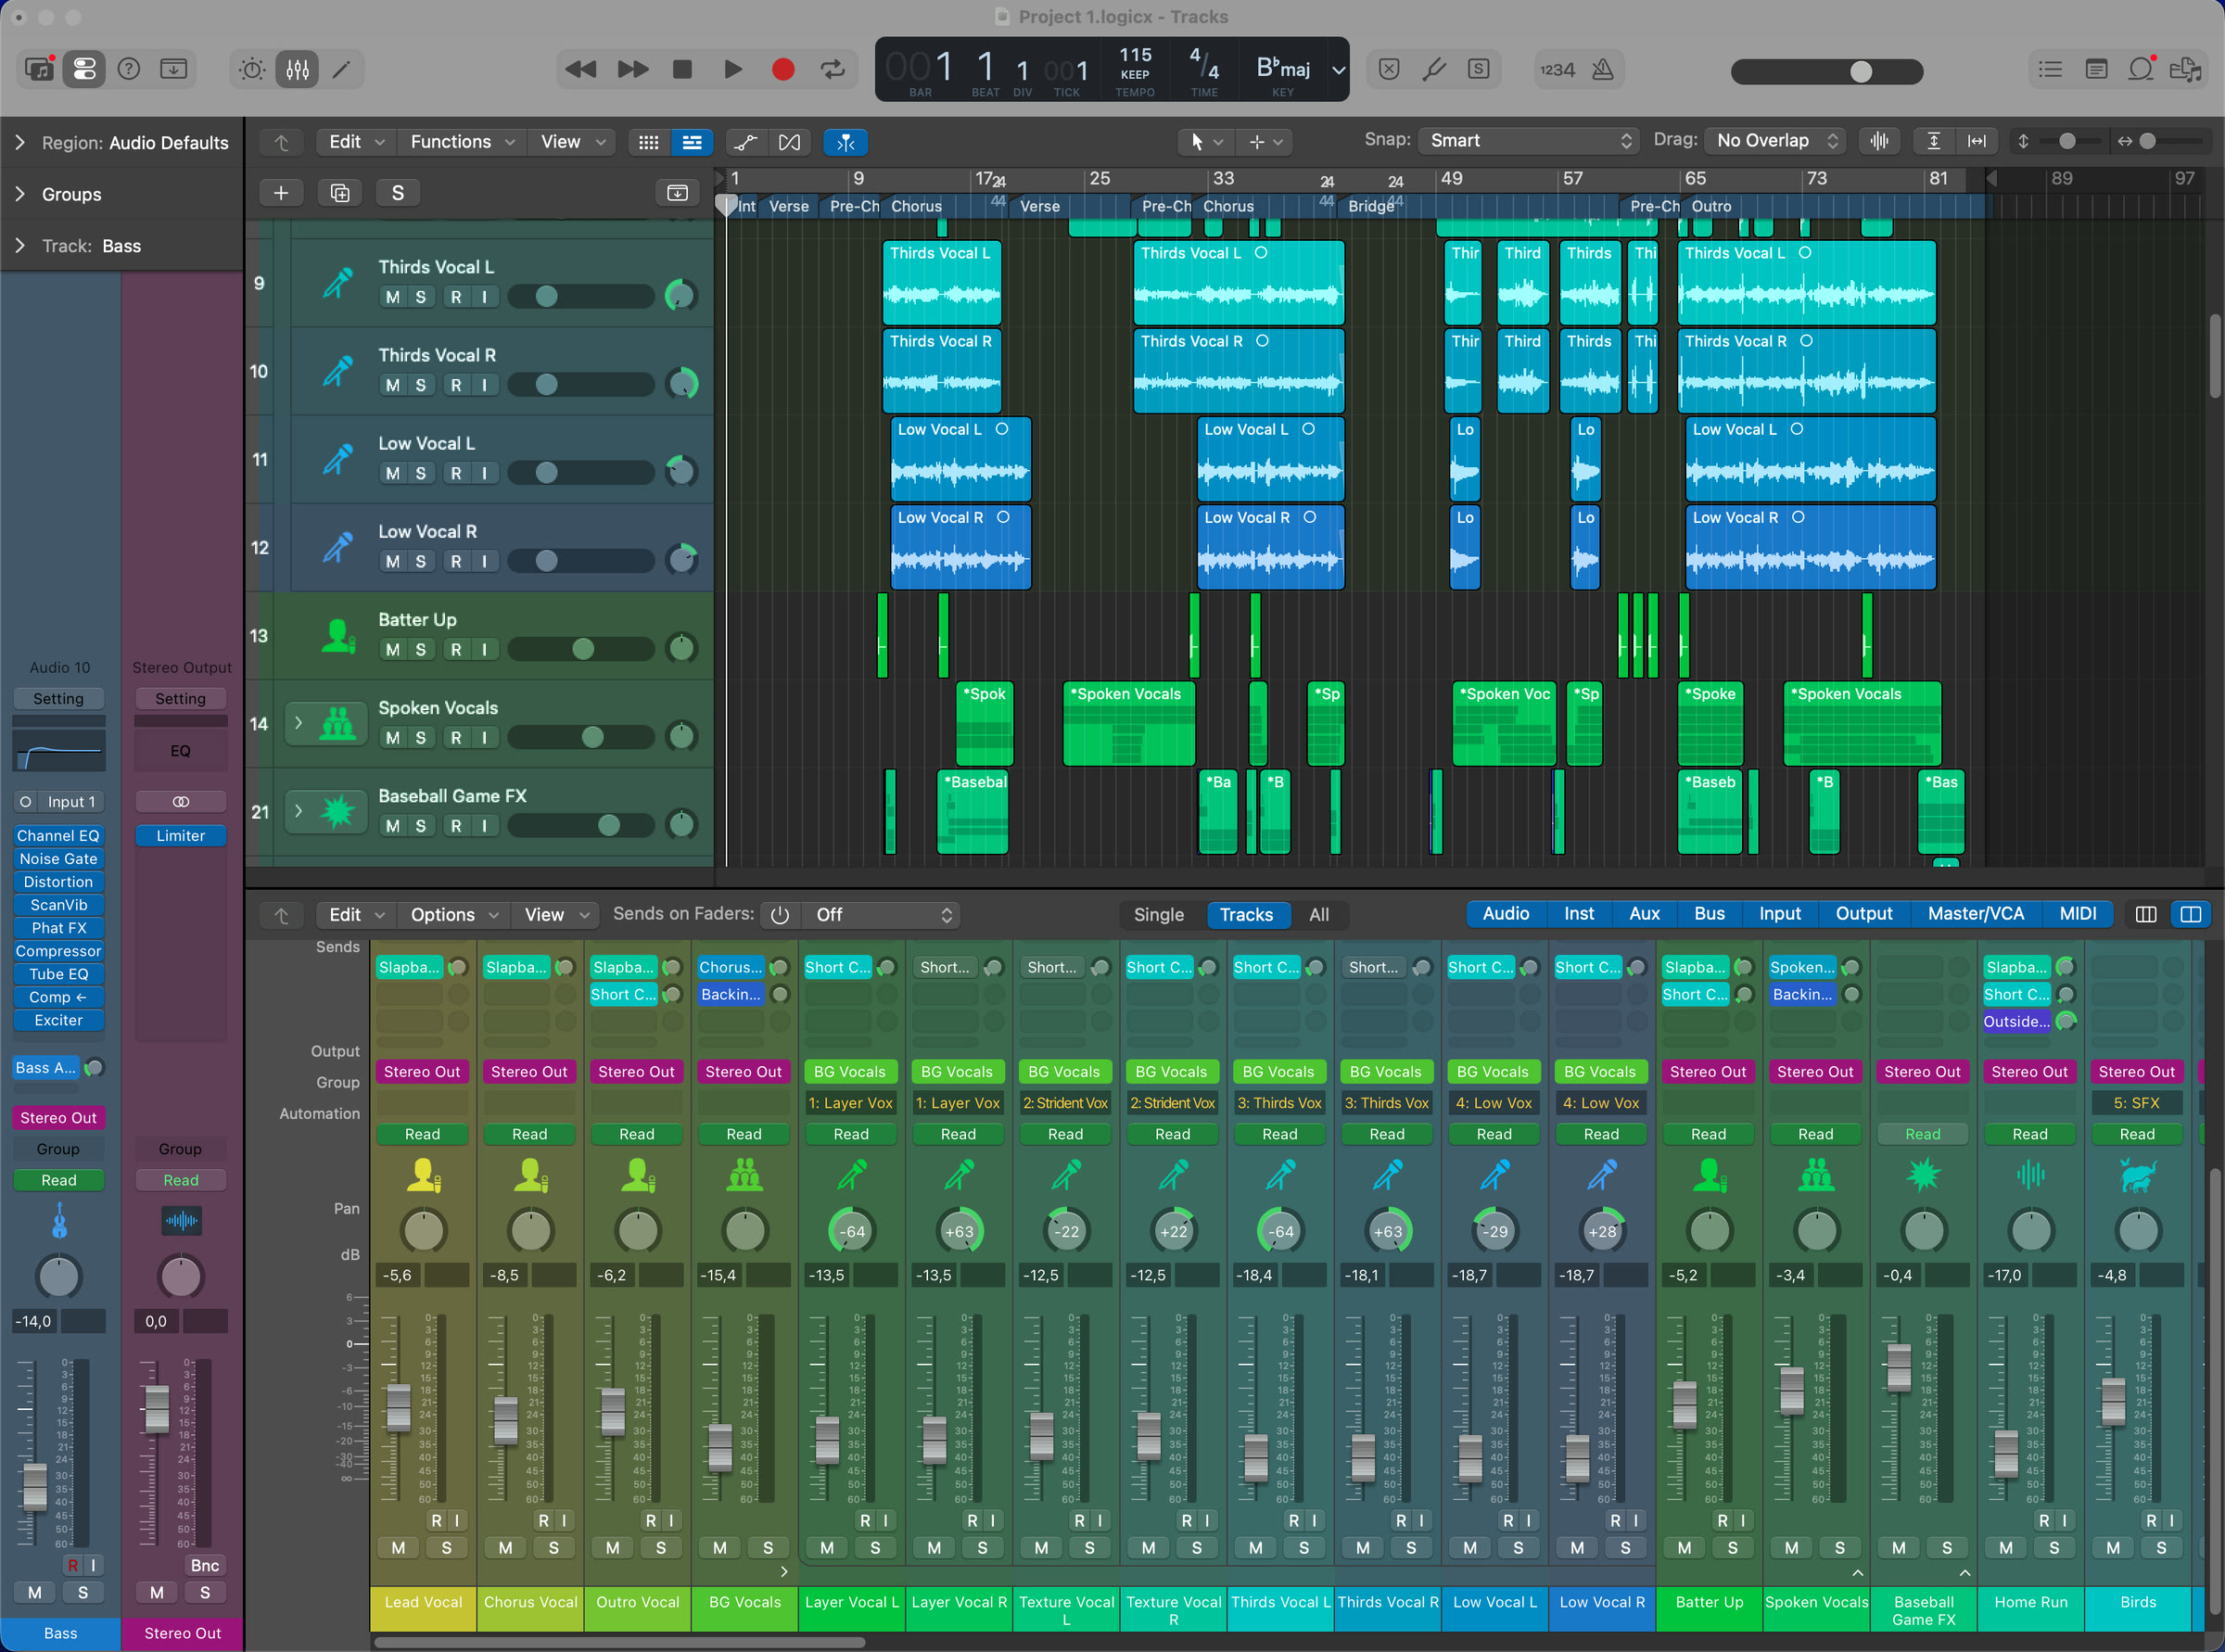
Task: Adjust the Birds channel volume fader
Action: (2112, 1401)
